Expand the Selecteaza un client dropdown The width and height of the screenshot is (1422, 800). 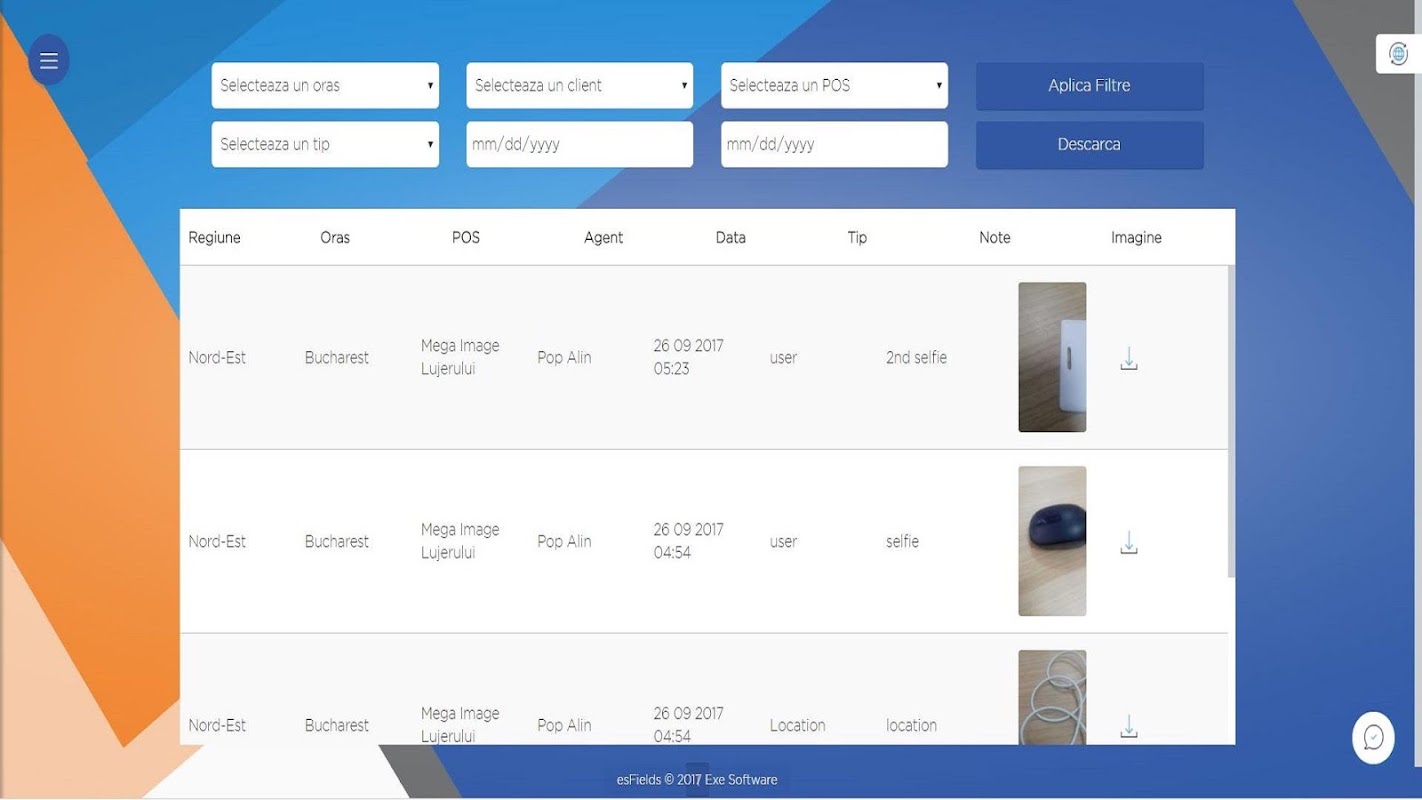point(580,86)
